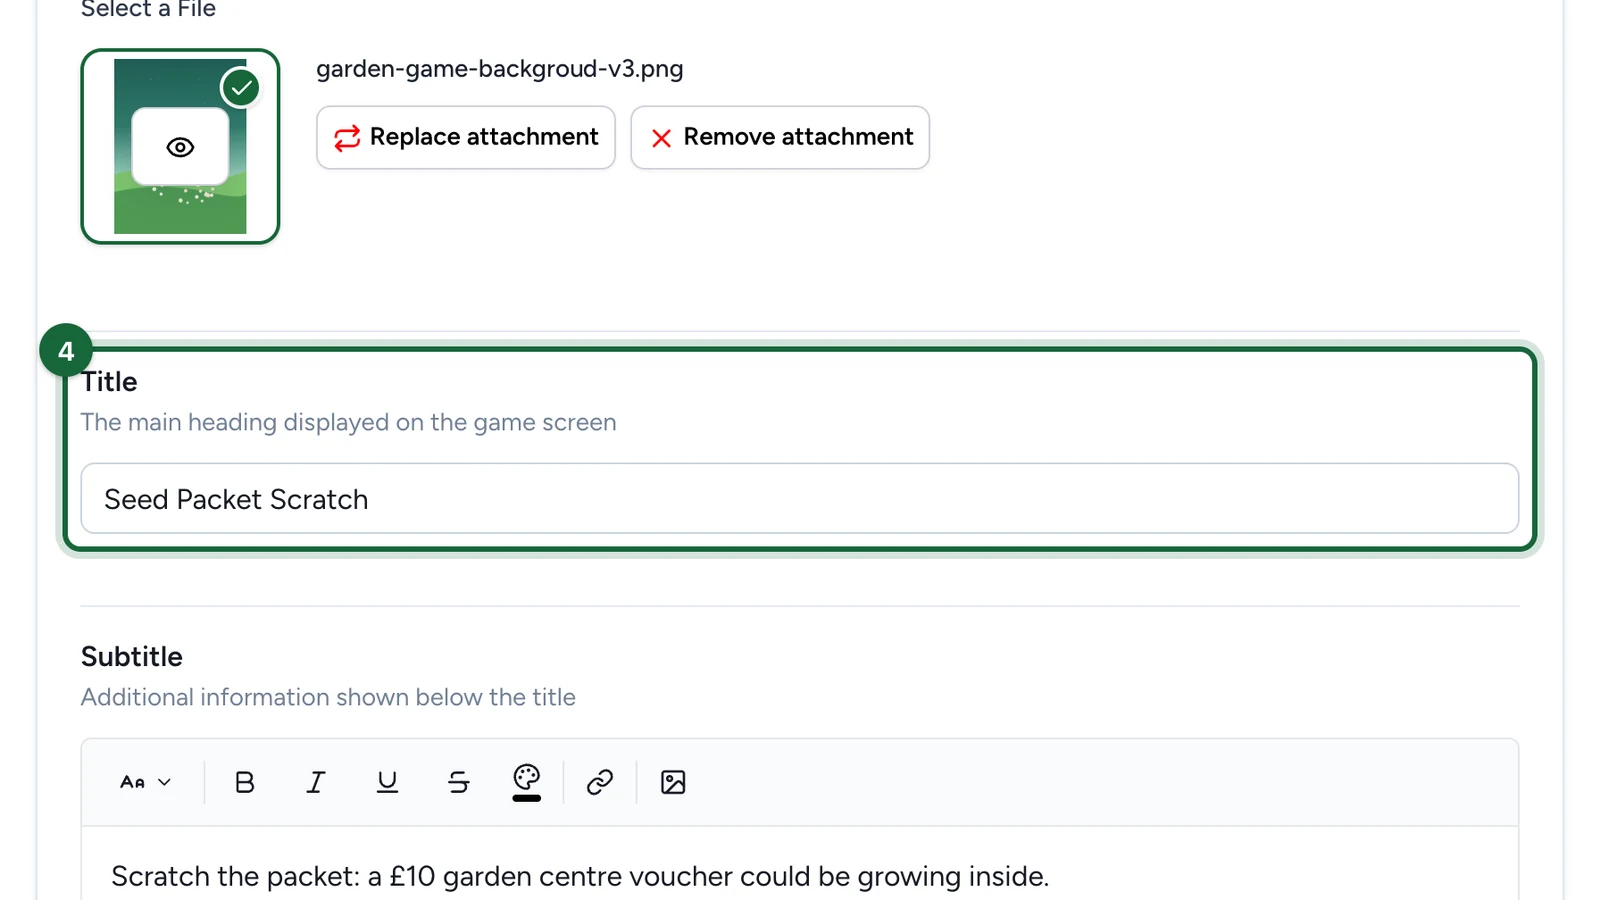This screenshot has height=900, width=1600.
Task: Select the garden background image thumbnail
Action: pos(180,146)
